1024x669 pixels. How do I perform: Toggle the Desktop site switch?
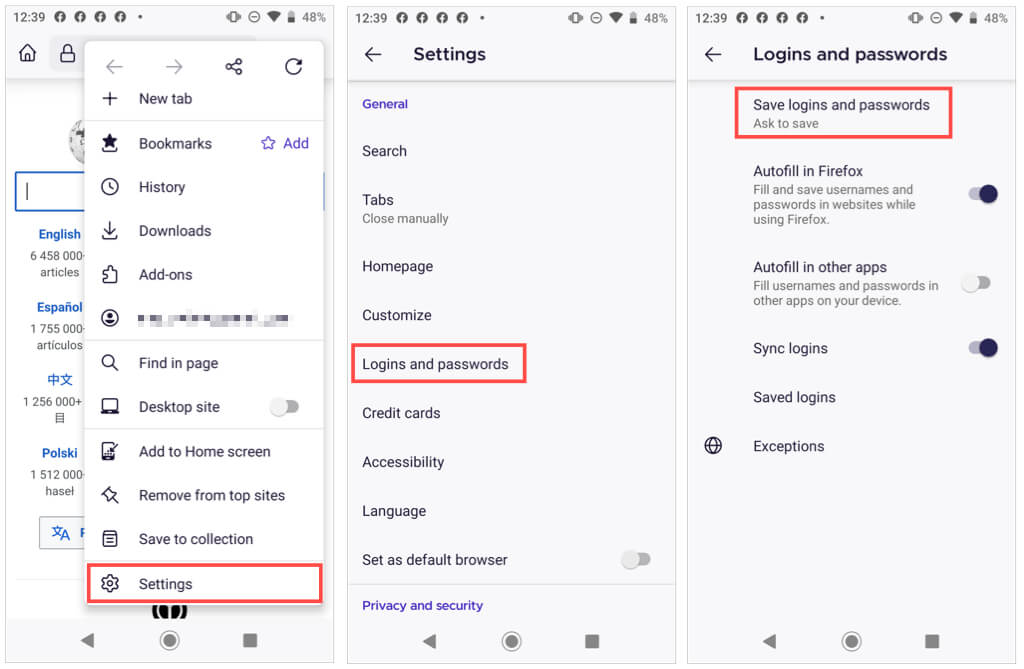click(285, 407)
